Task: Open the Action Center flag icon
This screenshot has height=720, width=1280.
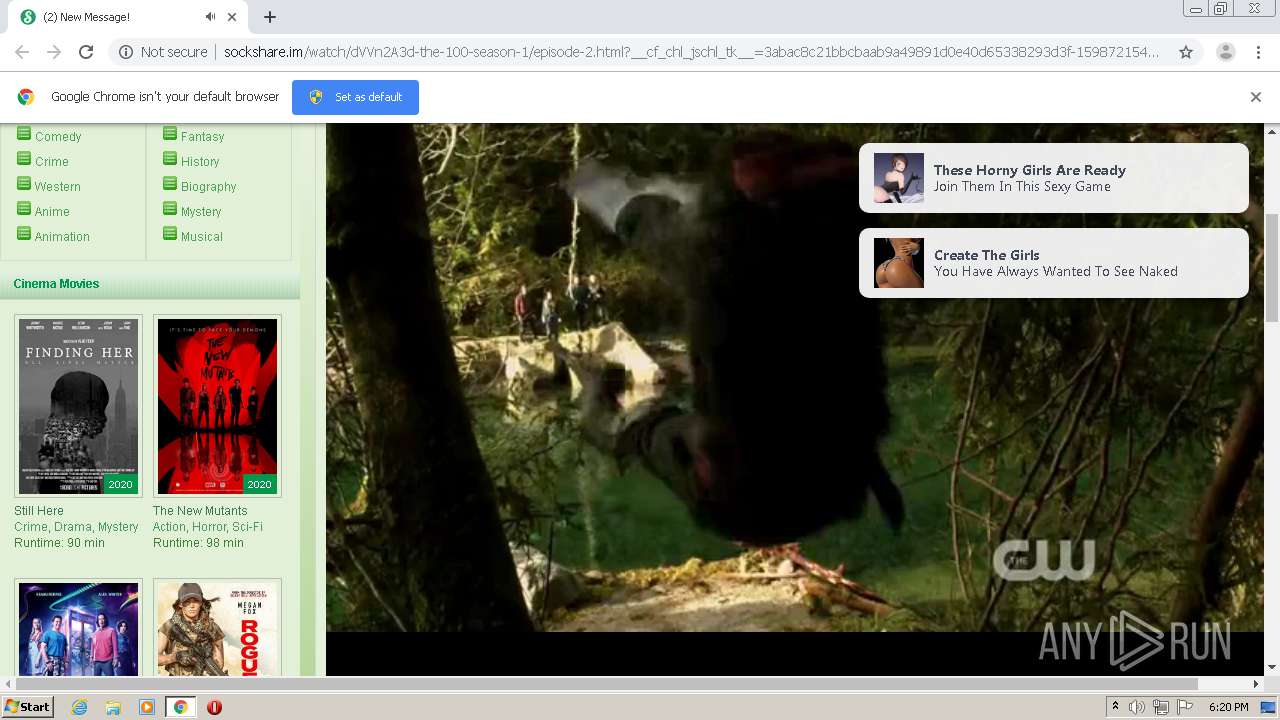Action: [x=1185, y=707]
